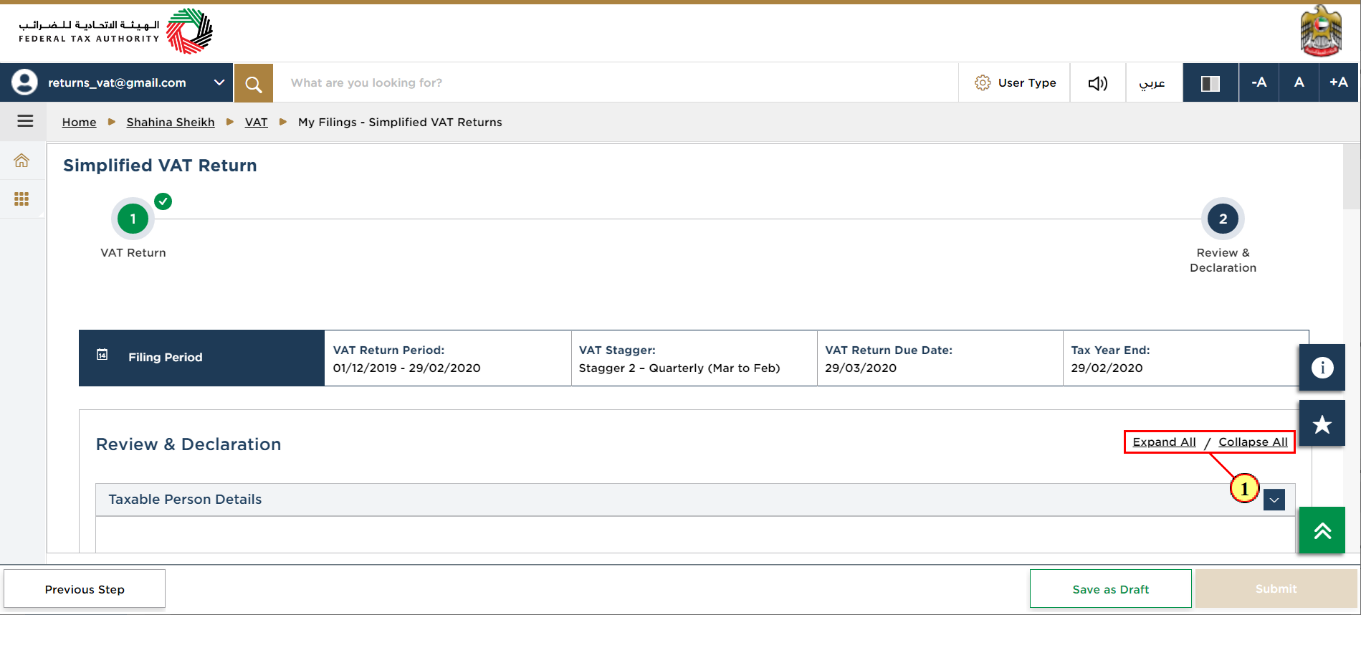Decrease font size with -A

tap(1259, 83)
